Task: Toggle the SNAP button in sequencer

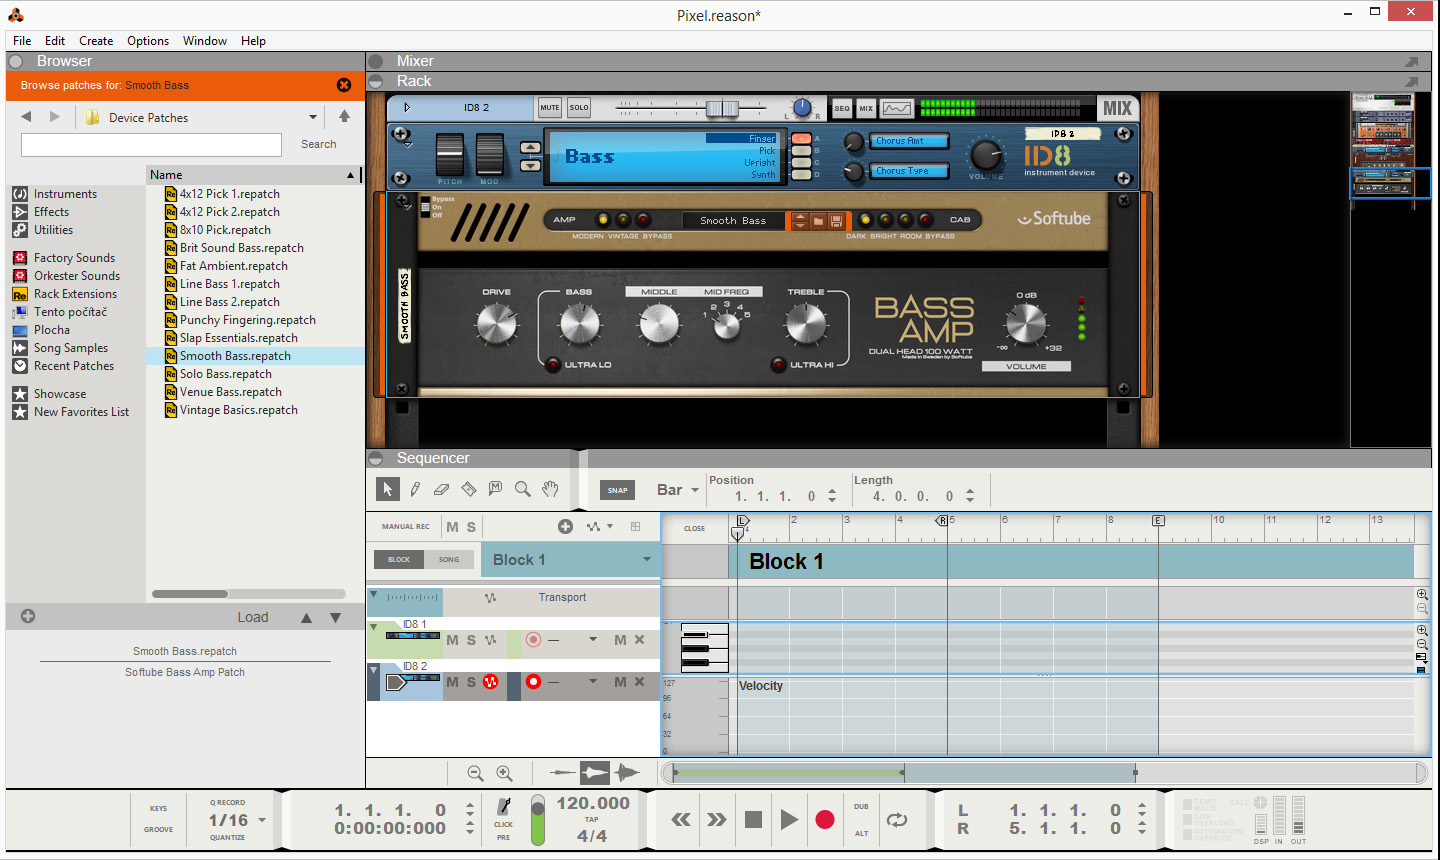Action: tap(618, 490)
